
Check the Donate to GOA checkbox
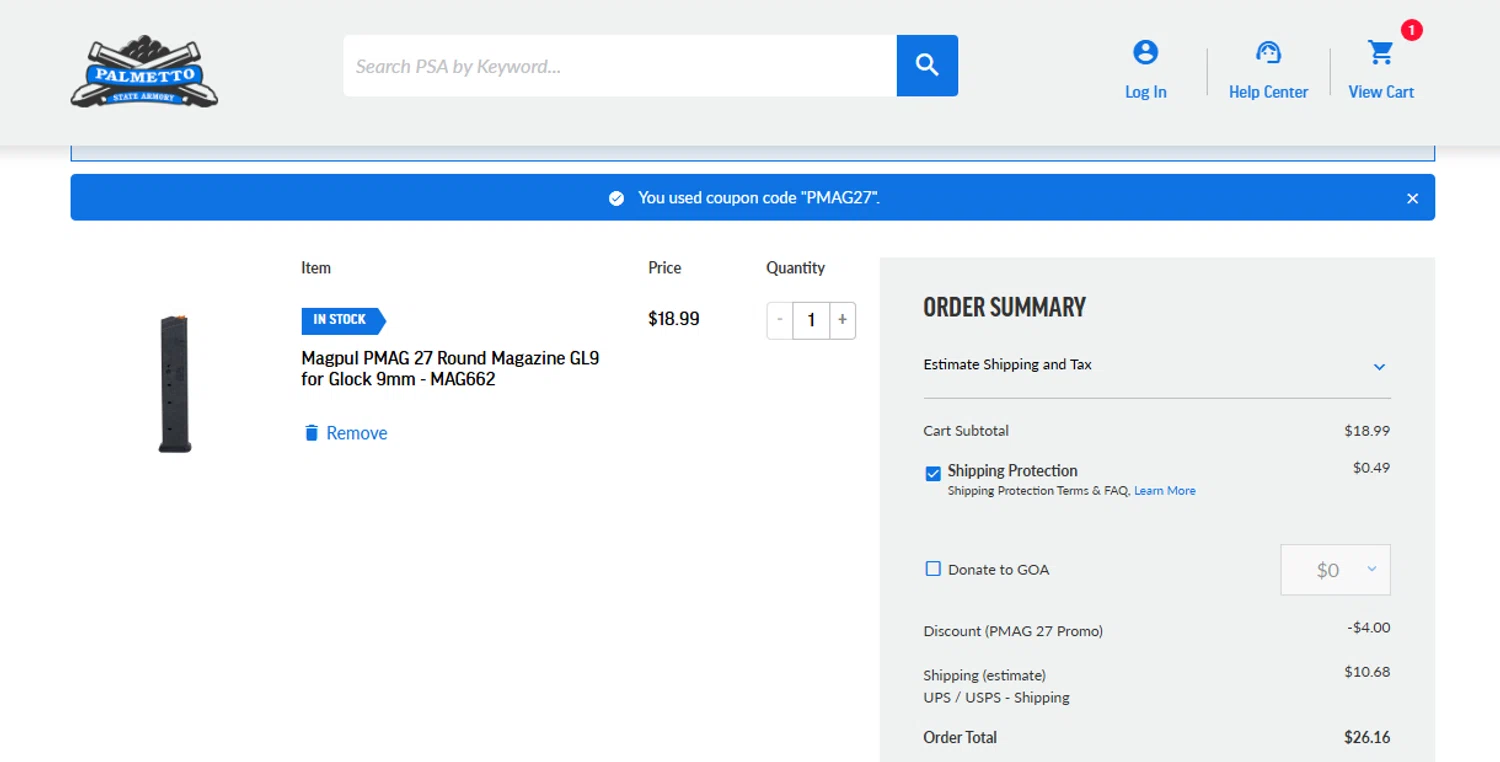[933, 569]
